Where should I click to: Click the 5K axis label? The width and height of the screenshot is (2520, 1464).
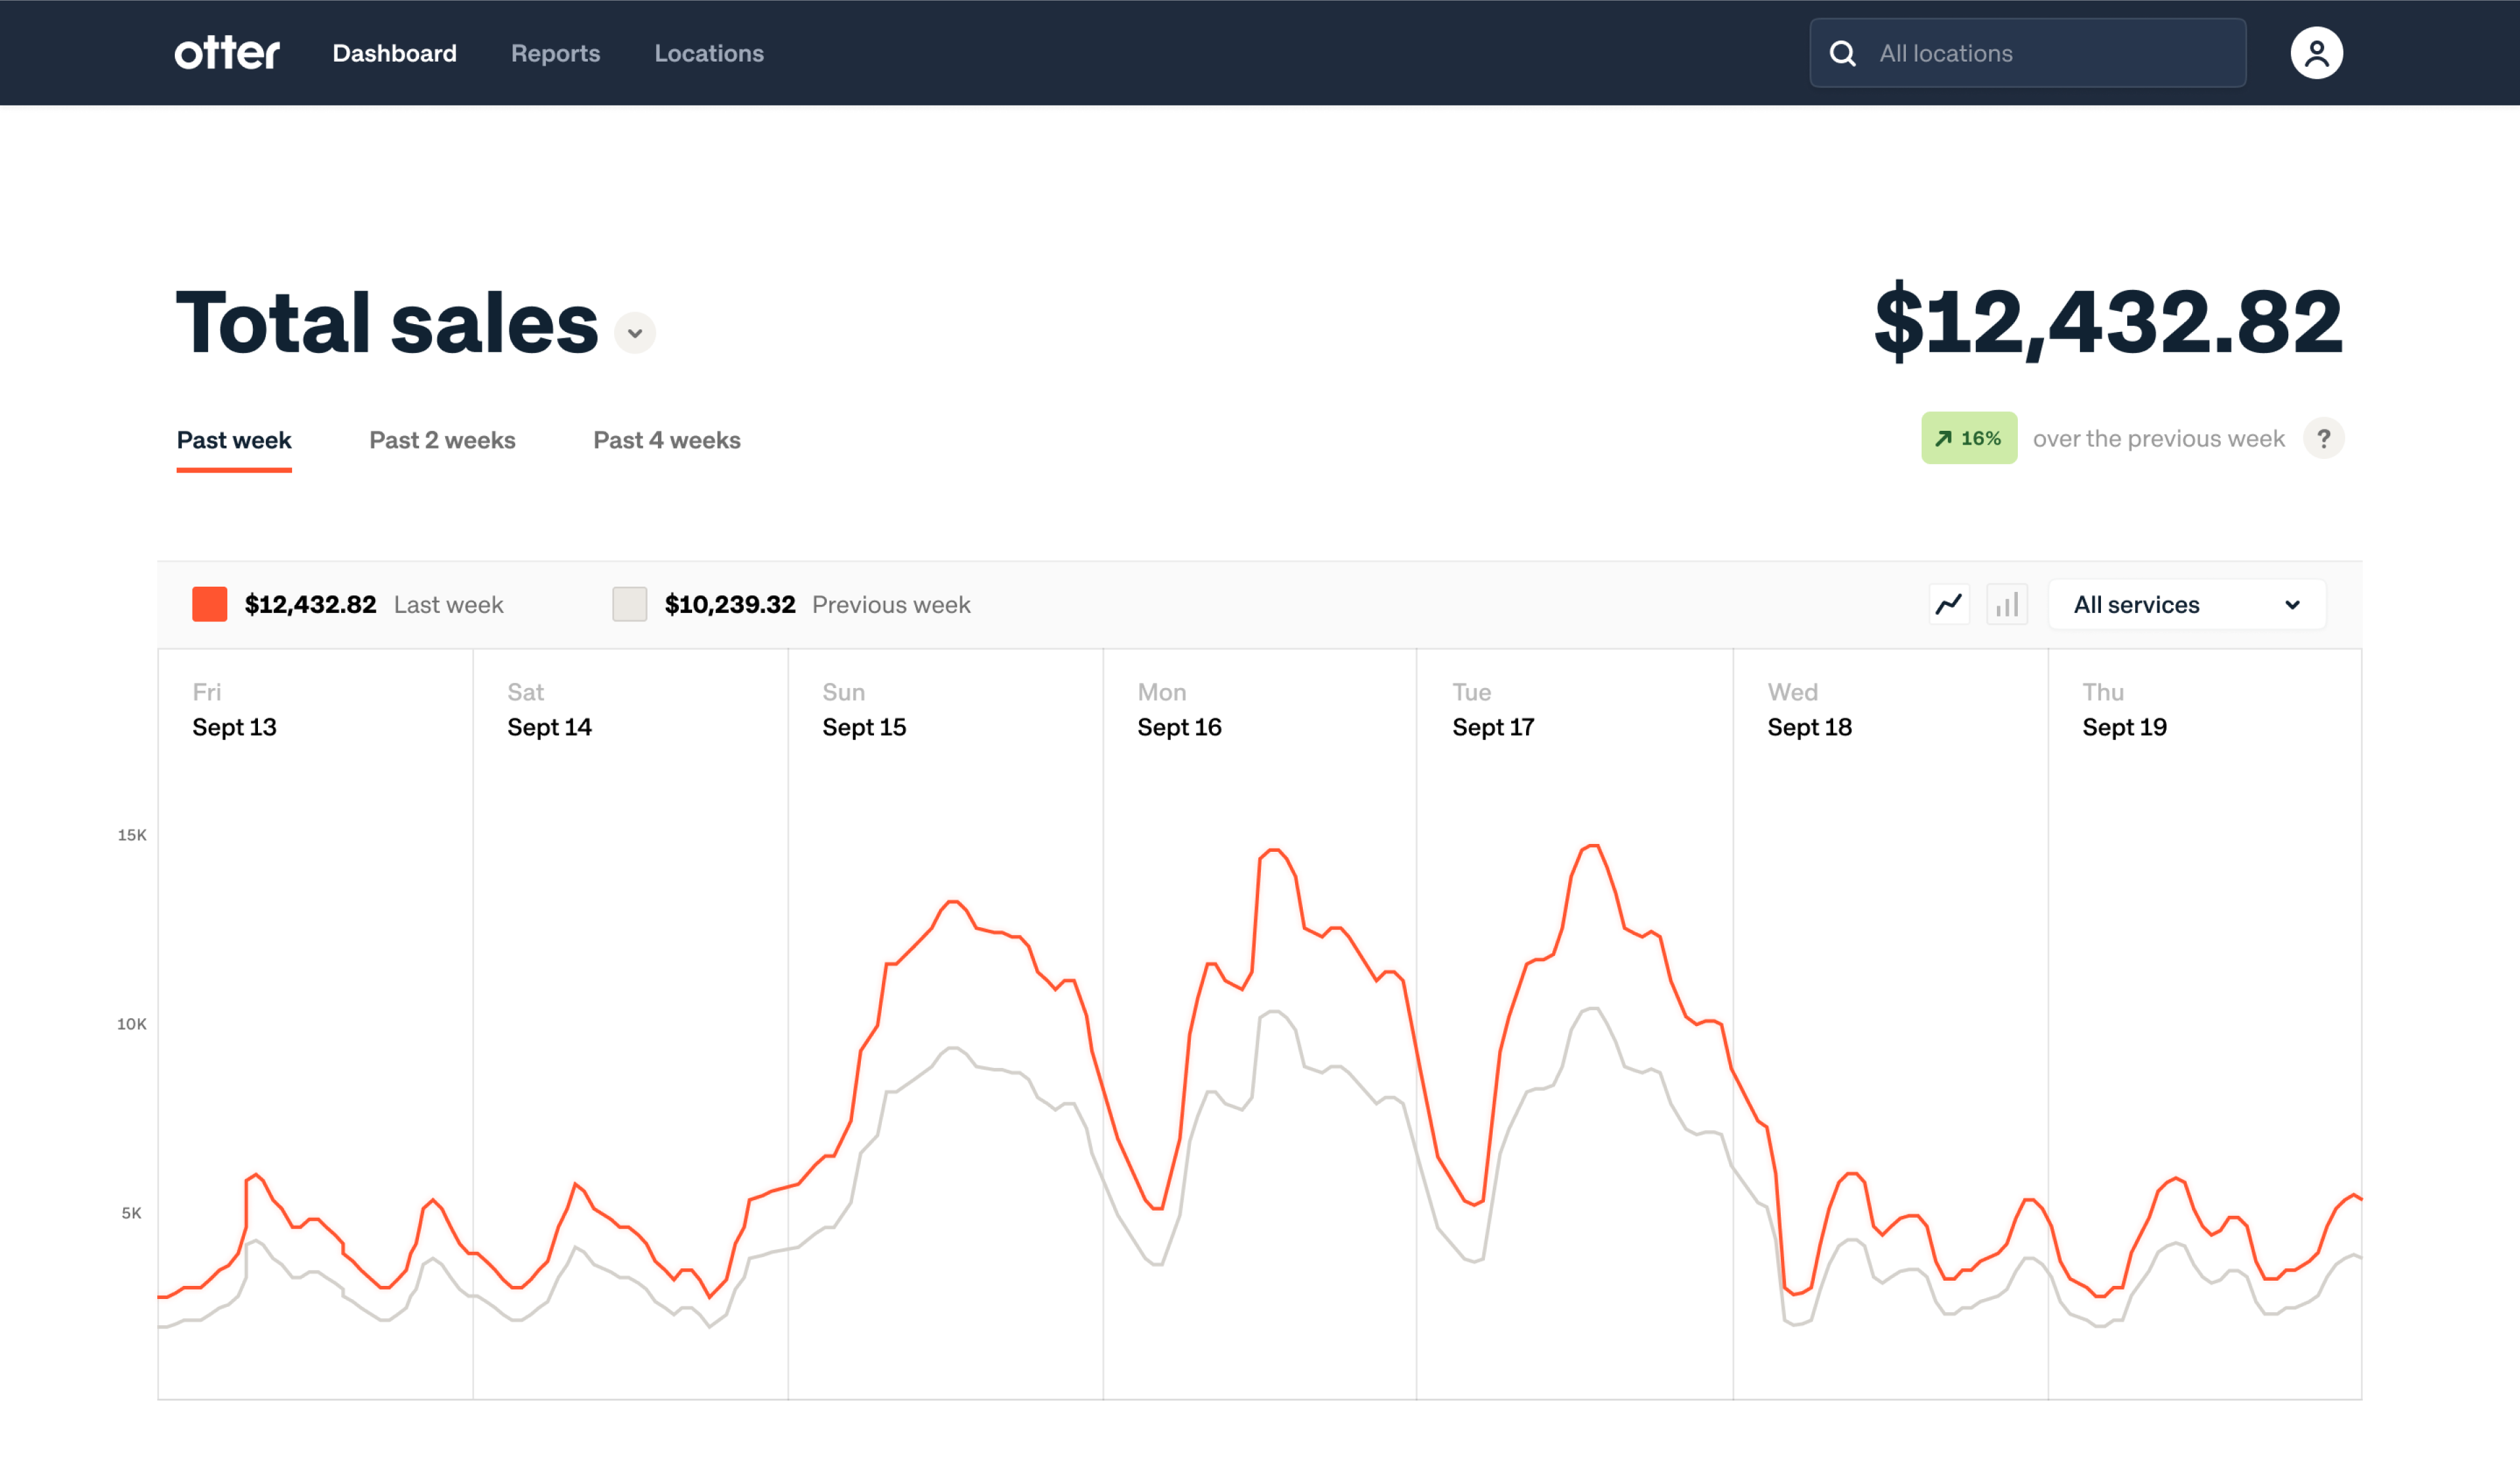pyautogui.click(x=132, y=1213)
